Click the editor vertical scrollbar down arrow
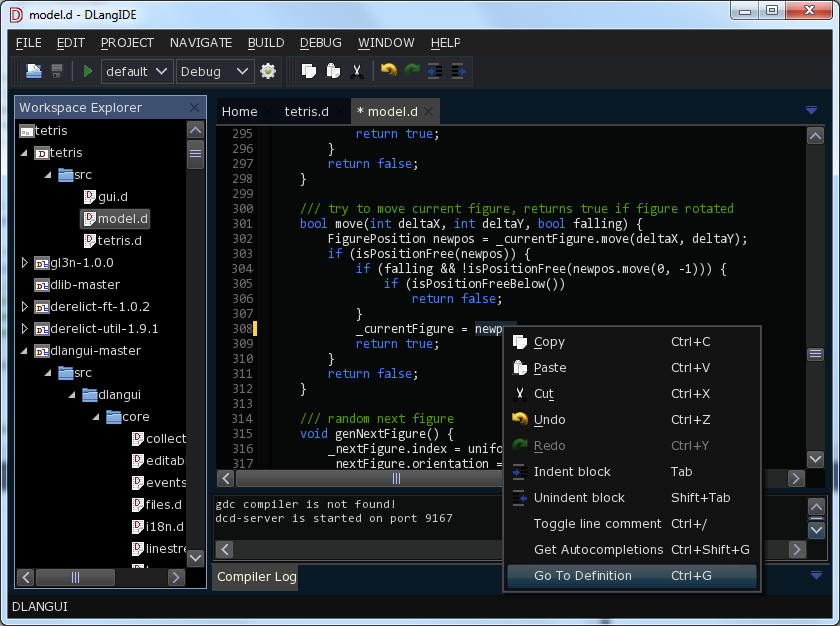Image resolution: width=840 pixels, height=626 pixels. coord(815,459)
